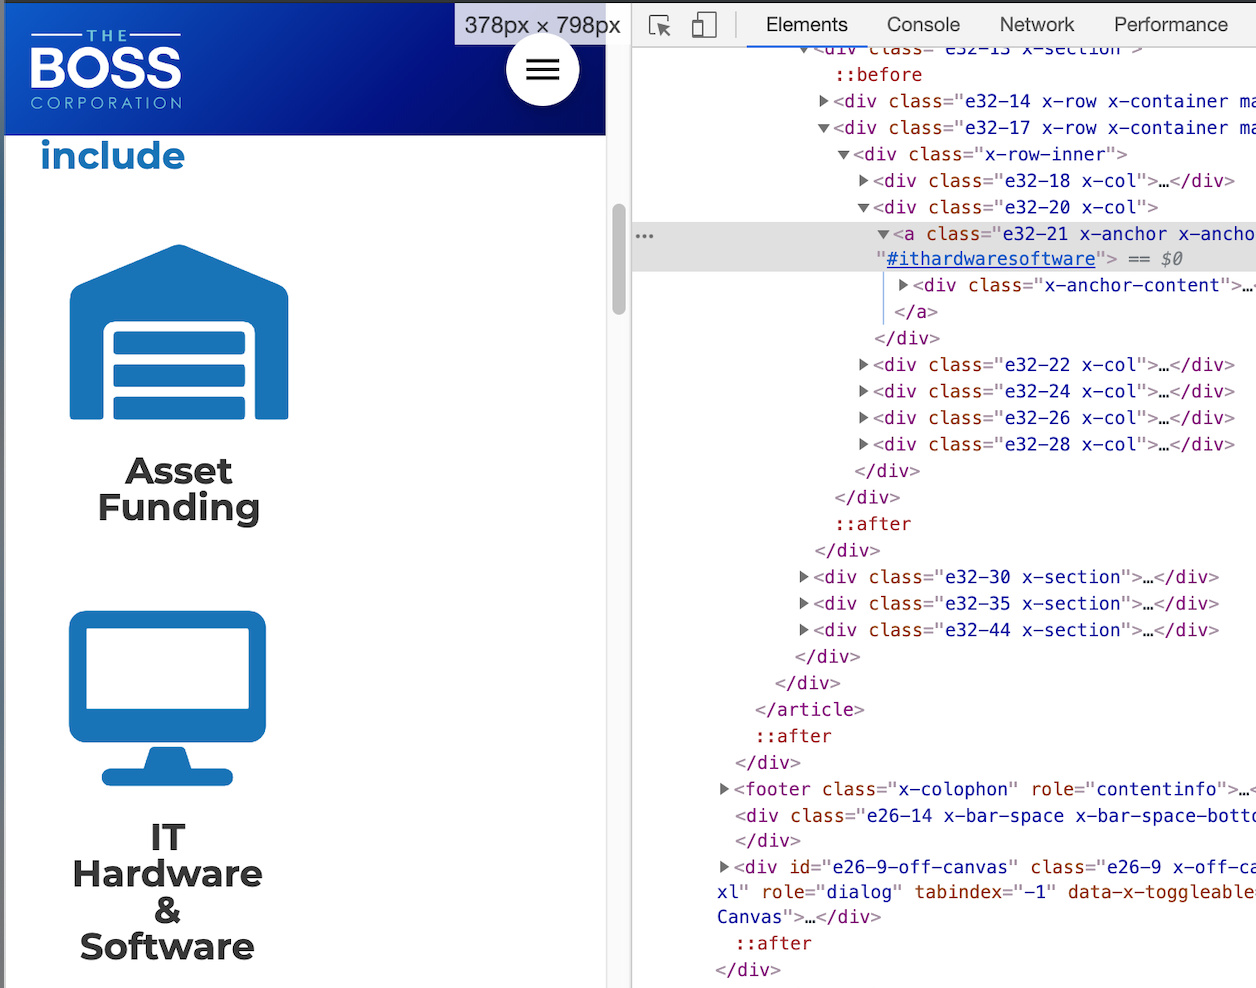Click the Asset Funding garage icon
The height and width of the screenshot is (988, 1256).
pyautogui.click(x=179, y=332)
